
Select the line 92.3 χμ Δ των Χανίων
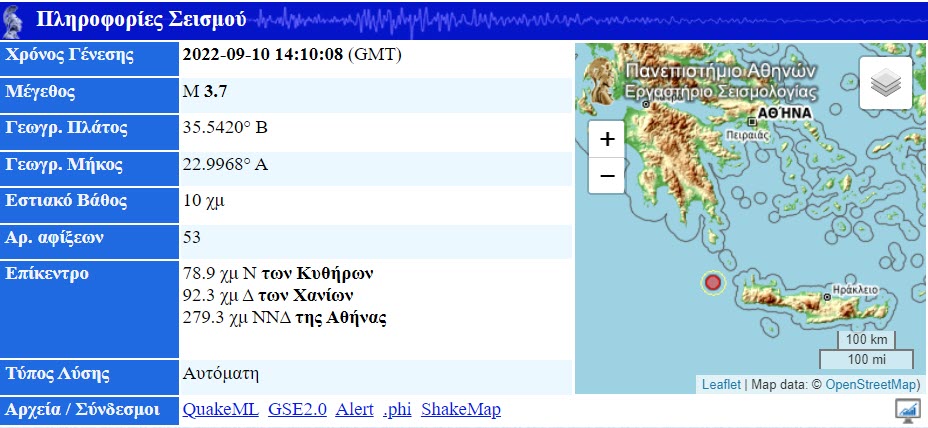268,295
